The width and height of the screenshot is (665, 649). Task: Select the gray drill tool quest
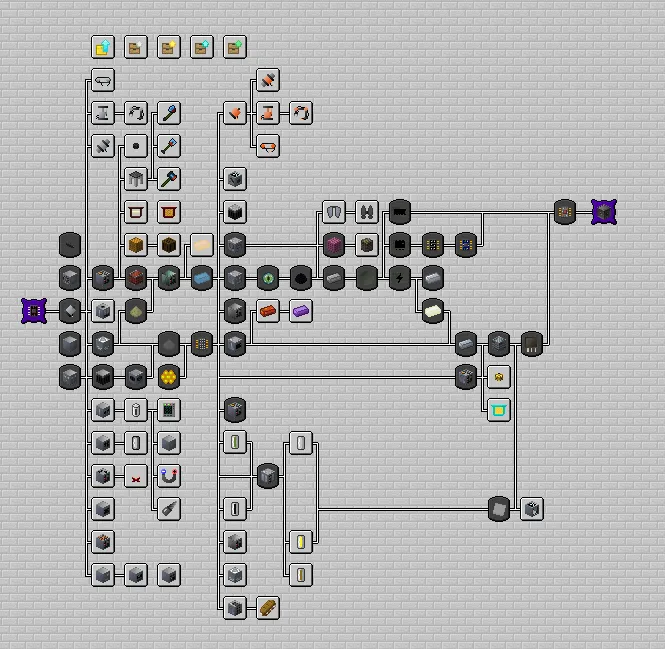pyautogui.click(x=169, y=509)
